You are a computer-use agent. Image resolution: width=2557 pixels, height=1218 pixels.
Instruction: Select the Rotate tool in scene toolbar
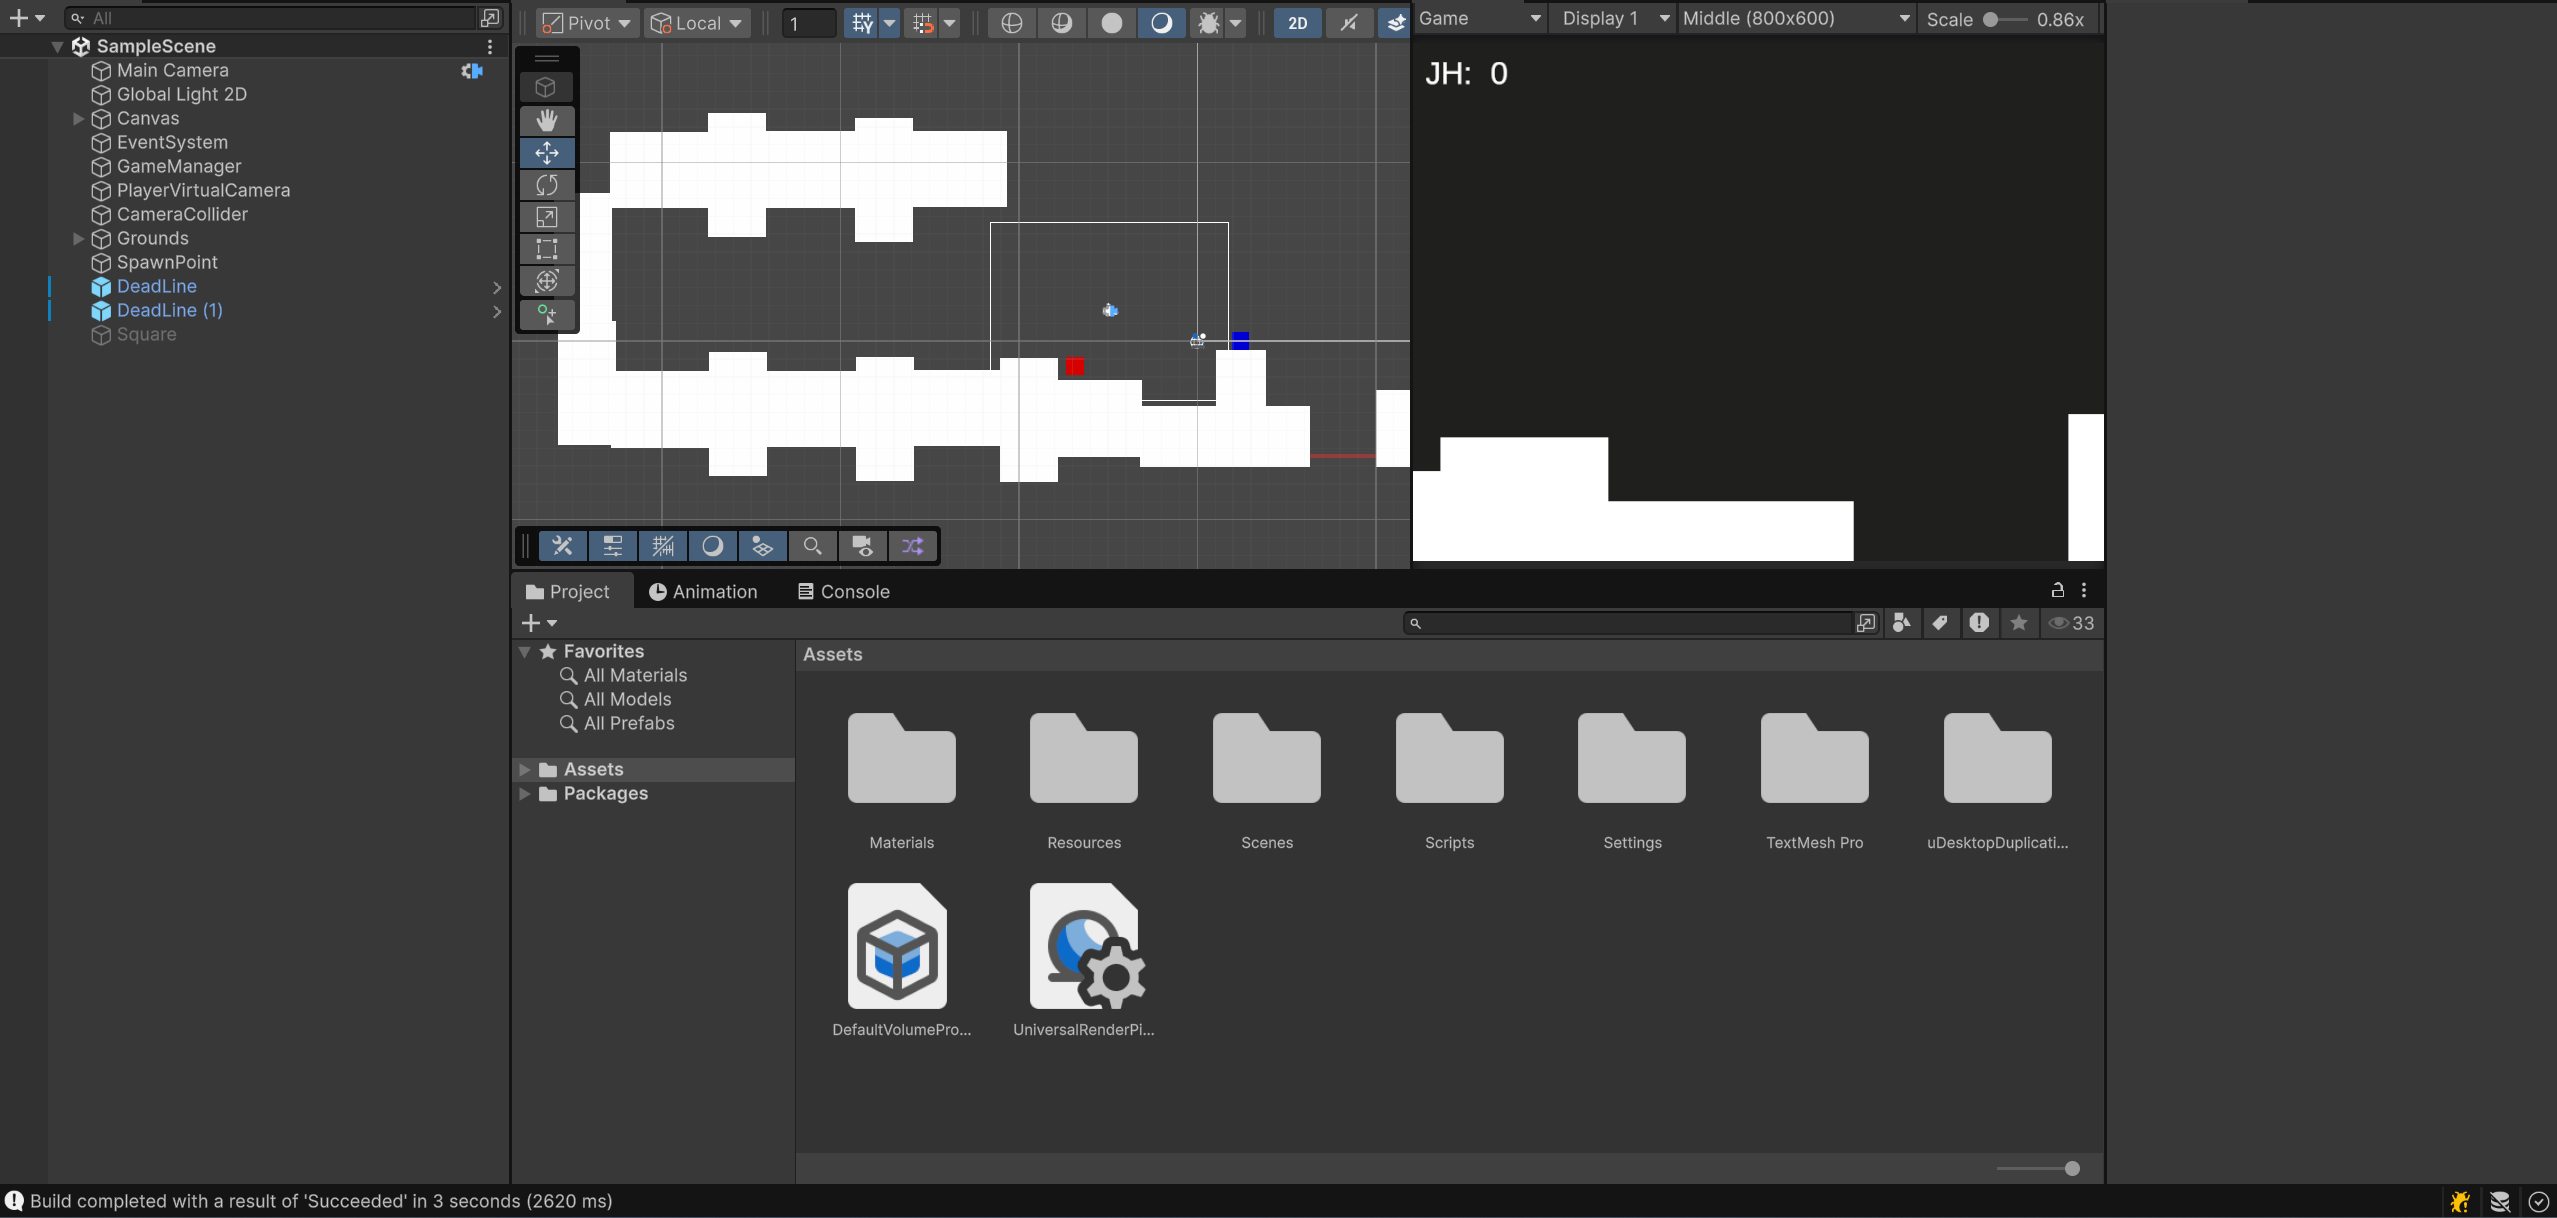click(x=546, y=185)
